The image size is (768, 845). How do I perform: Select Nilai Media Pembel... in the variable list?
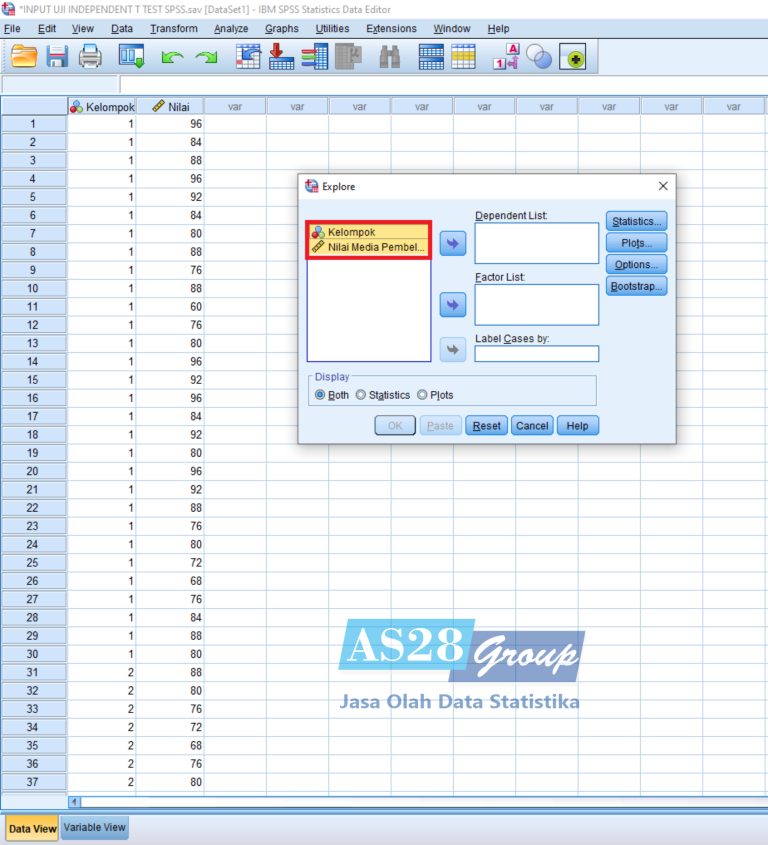tap(369, 247)
